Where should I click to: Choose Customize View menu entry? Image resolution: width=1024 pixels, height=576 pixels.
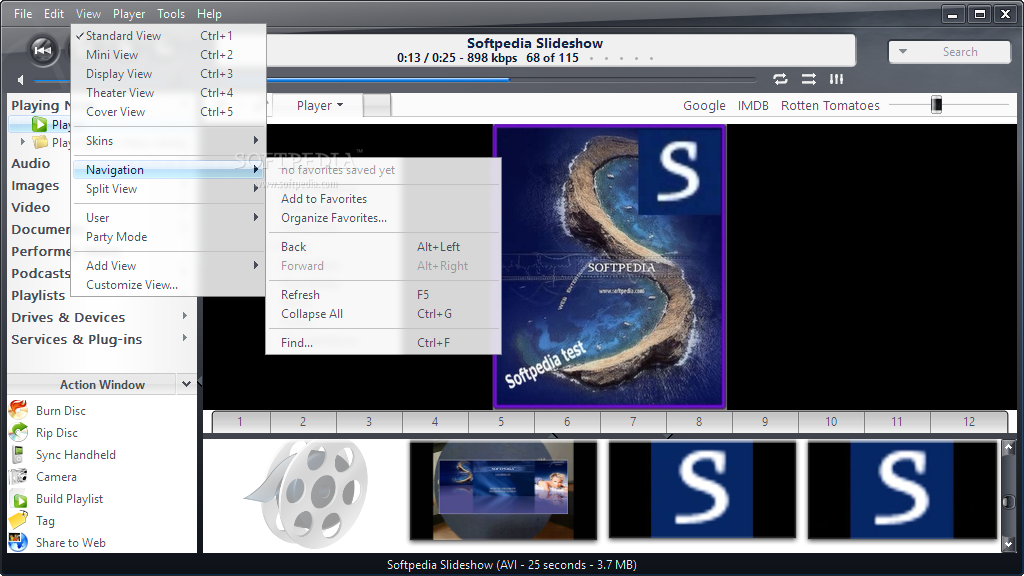(x=168, y=285)
